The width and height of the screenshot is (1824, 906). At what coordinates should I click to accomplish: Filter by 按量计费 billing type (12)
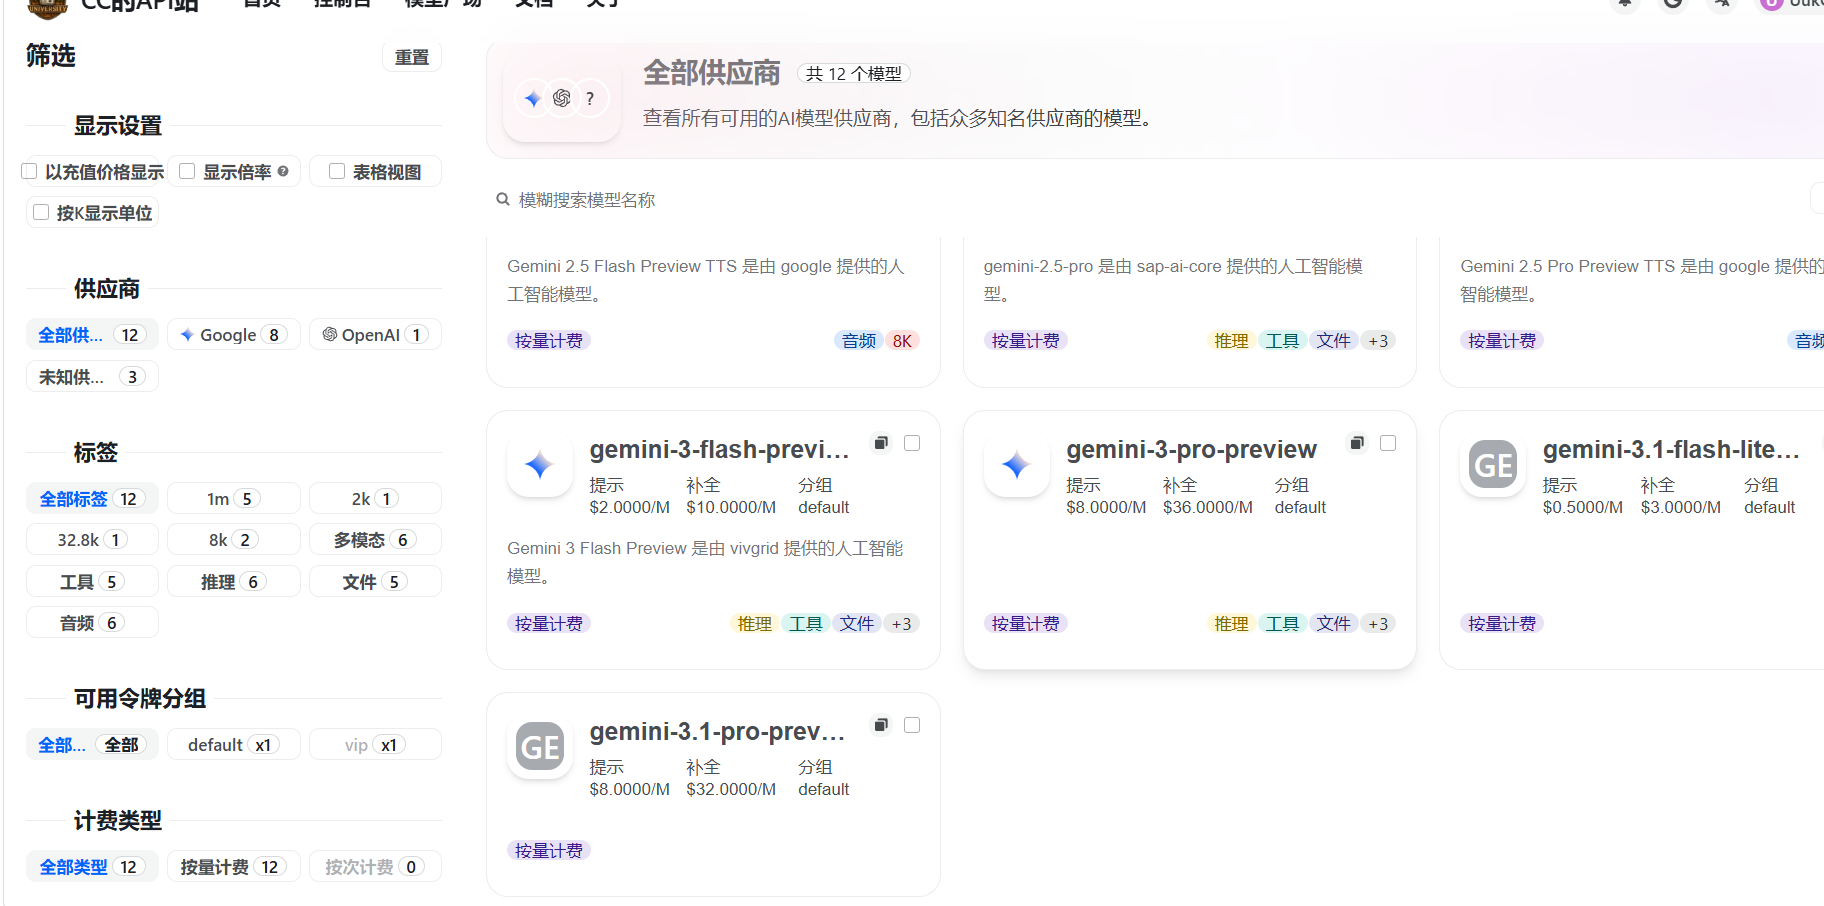point(234,867)
